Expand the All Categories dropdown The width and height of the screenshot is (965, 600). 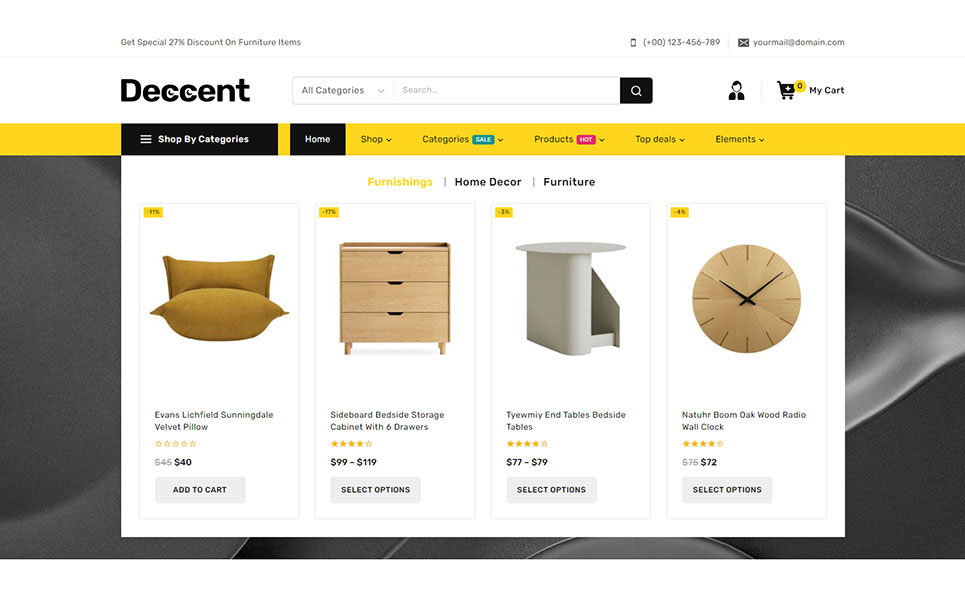point(343,90)
